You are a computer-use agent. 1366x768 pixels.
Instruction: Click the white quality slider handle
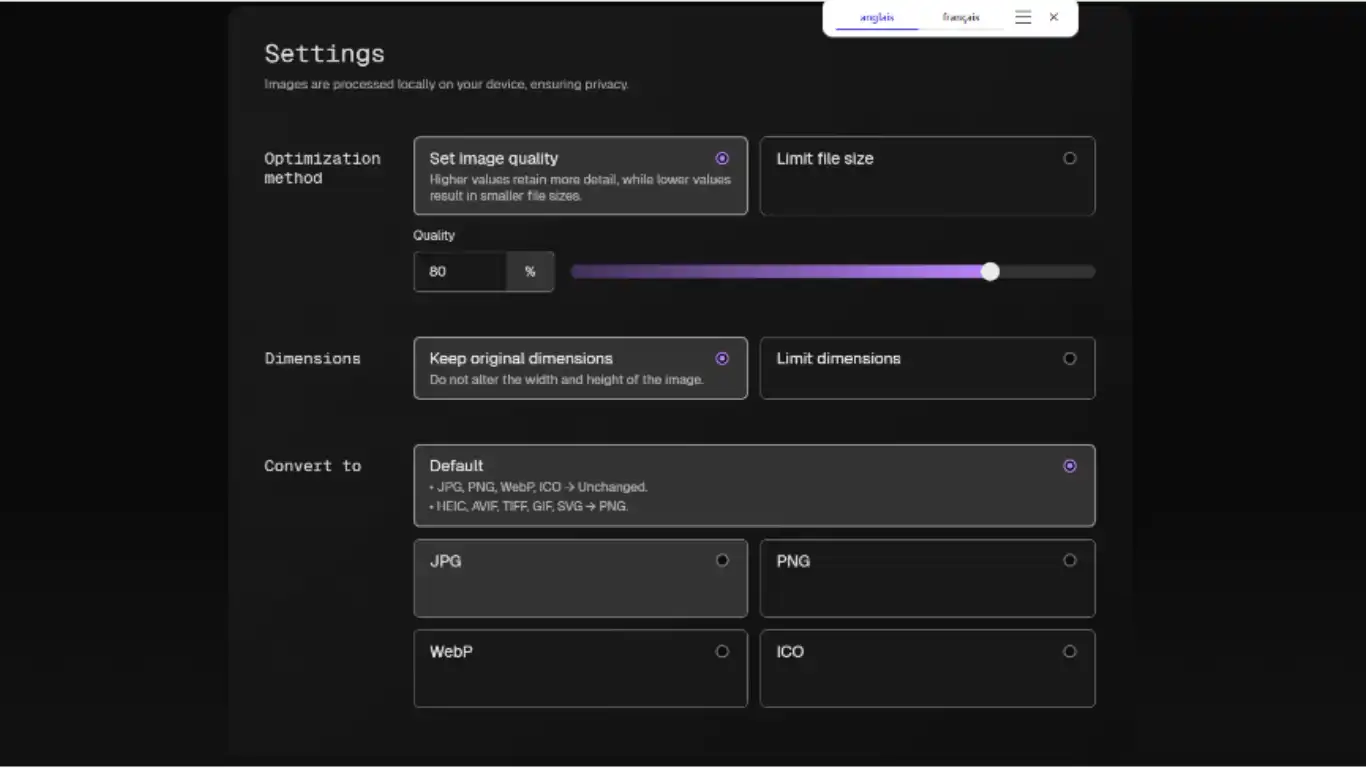click(x=990, y=271)
